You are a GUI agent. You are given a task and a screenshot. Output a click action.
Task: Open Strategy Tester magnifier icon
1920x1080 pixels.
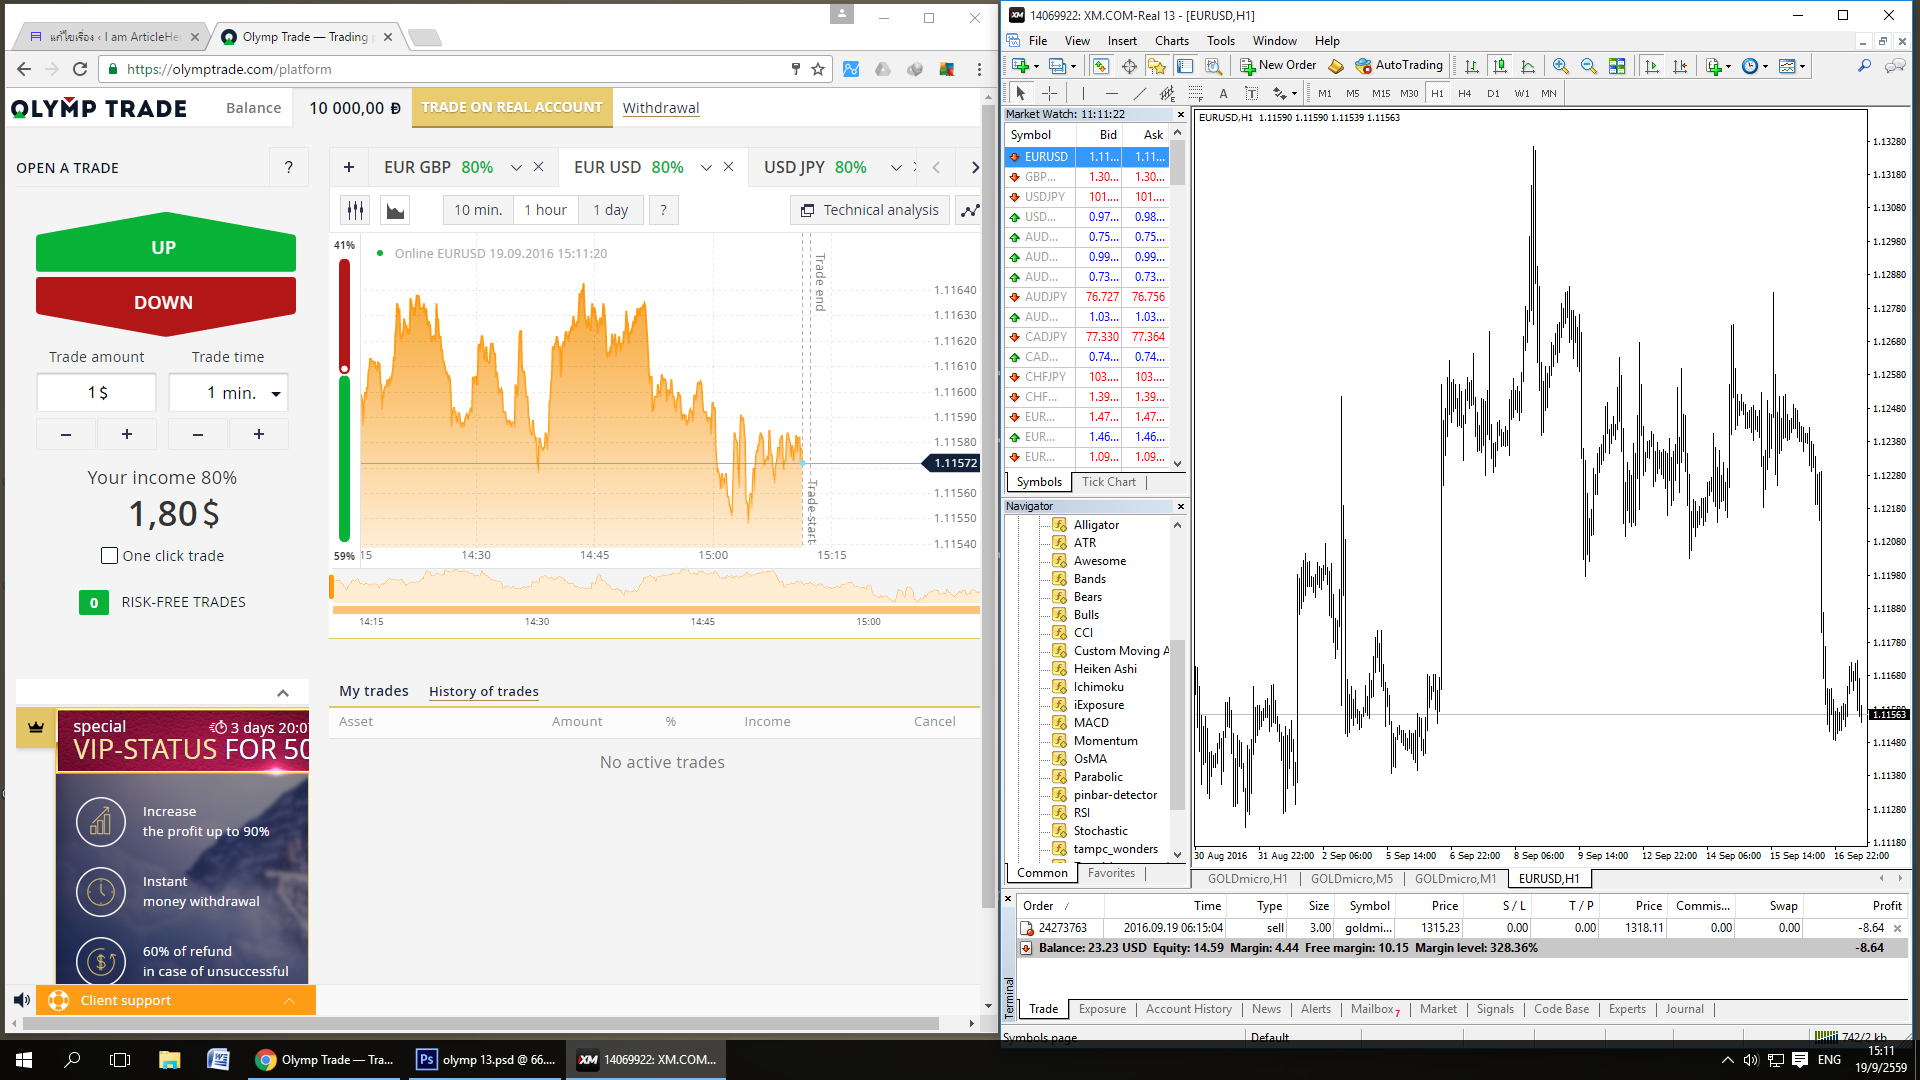point(1213,66)
